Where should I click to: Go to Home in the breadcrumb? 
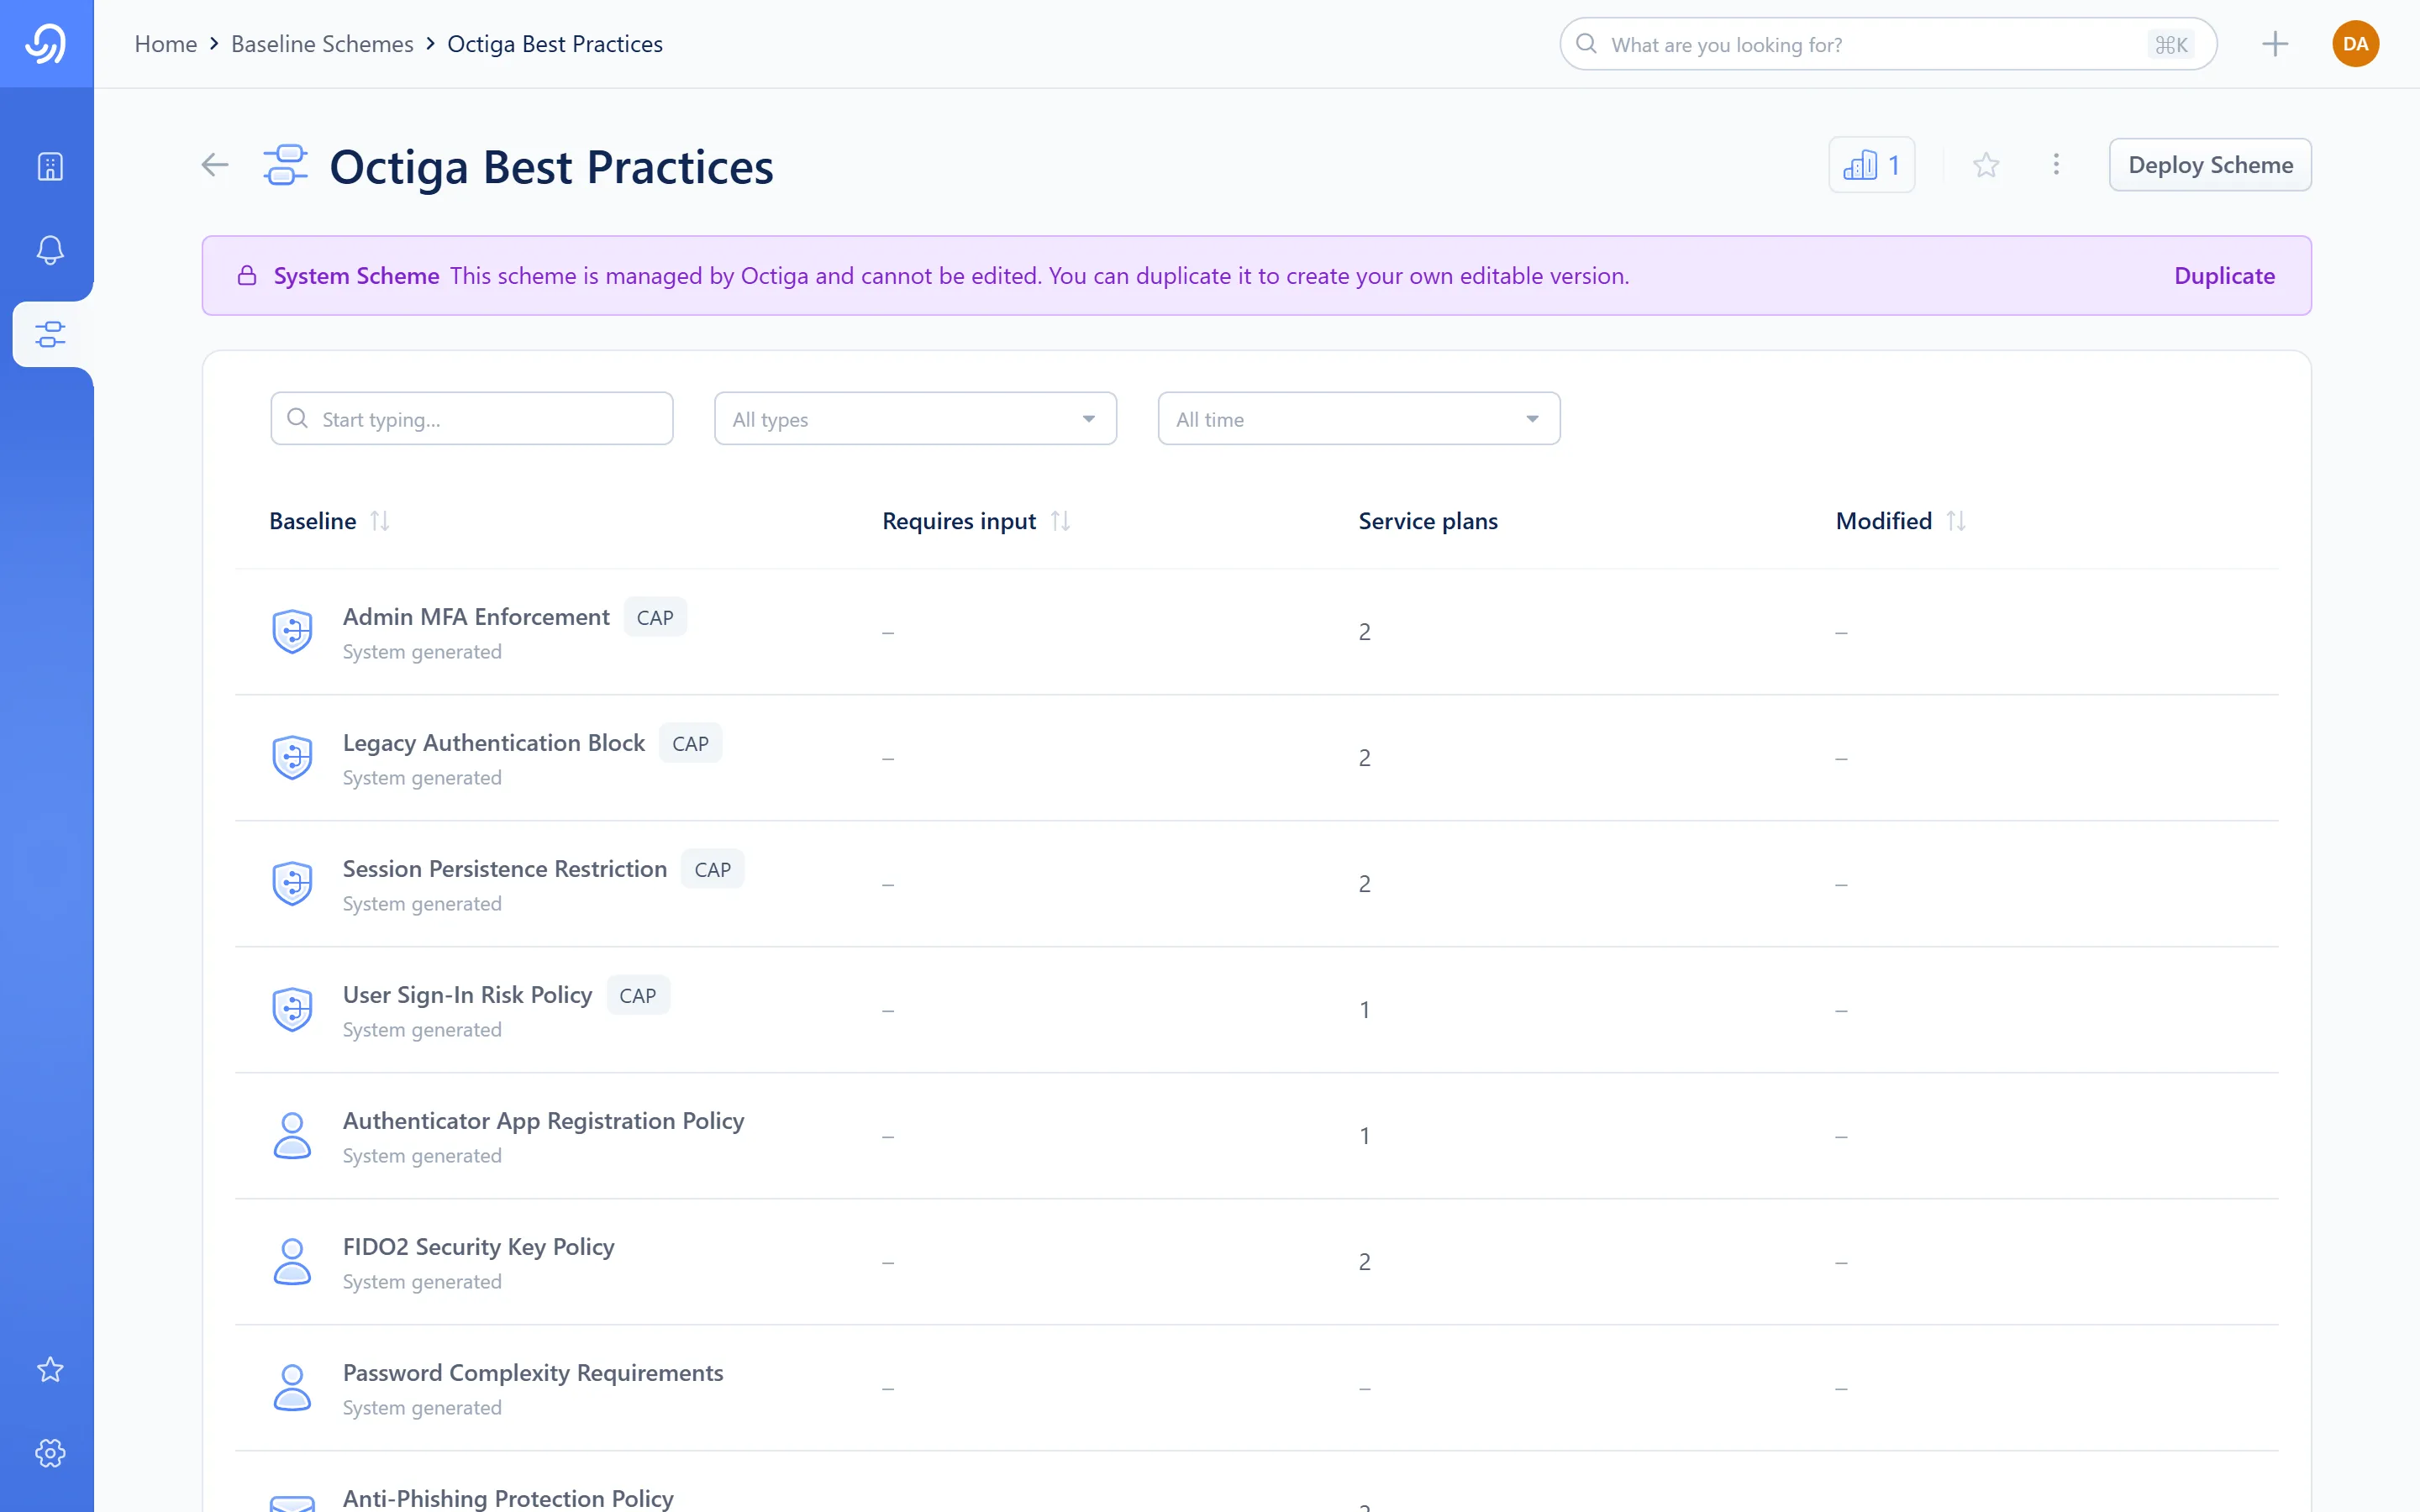pos(165,44)
